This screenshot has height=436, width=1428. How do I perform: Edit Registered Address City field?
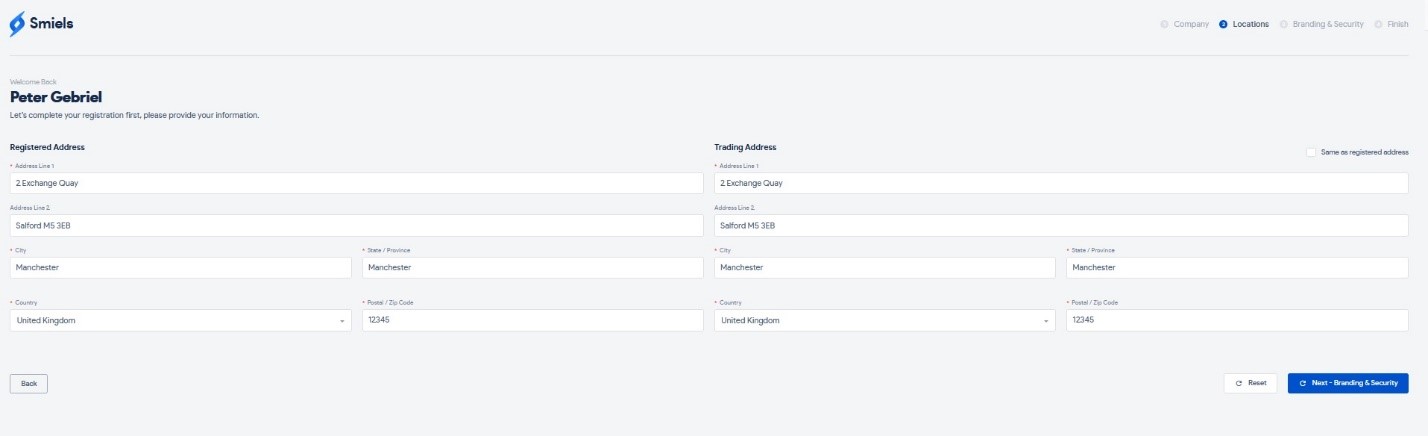tap(180, 267)
